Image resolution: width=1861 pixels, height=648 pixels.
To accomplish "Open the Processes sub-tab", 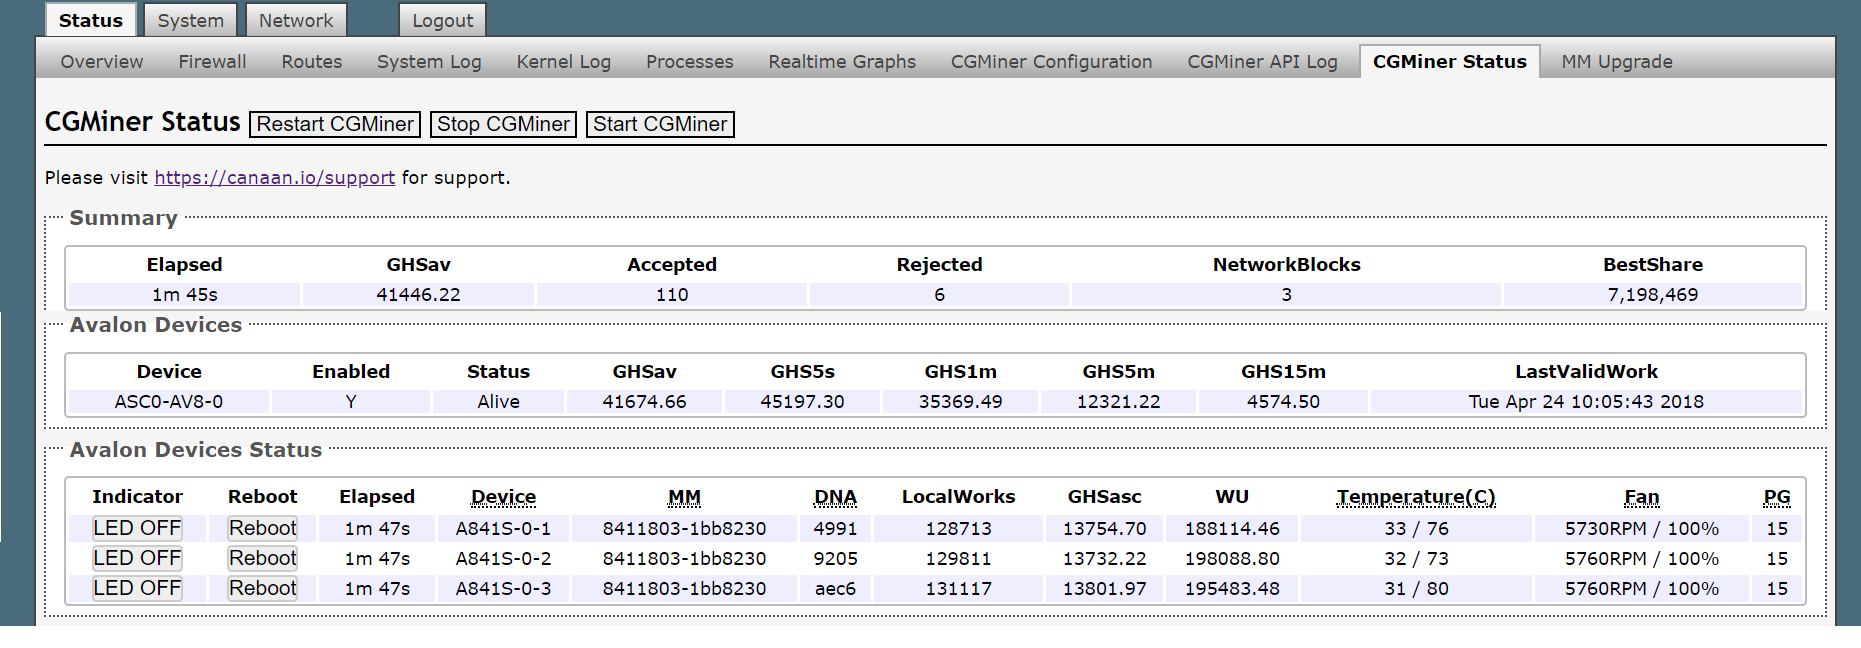I will 690,62.
